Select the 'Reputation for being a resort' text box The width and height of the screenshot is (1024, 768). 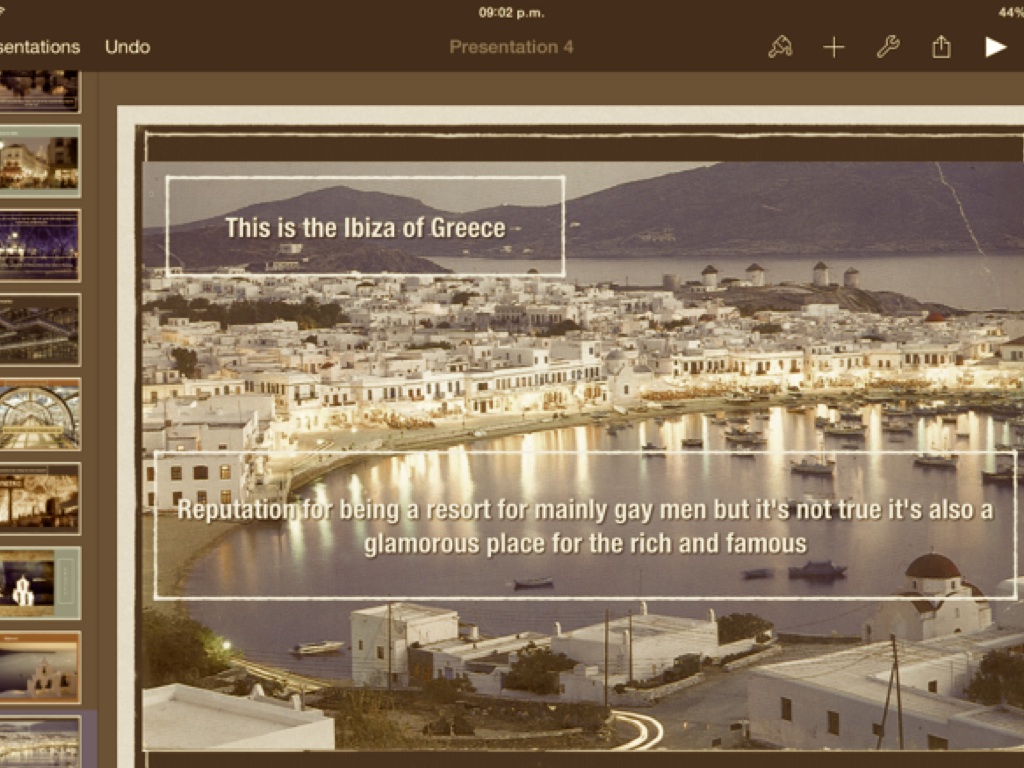(585, 526)
